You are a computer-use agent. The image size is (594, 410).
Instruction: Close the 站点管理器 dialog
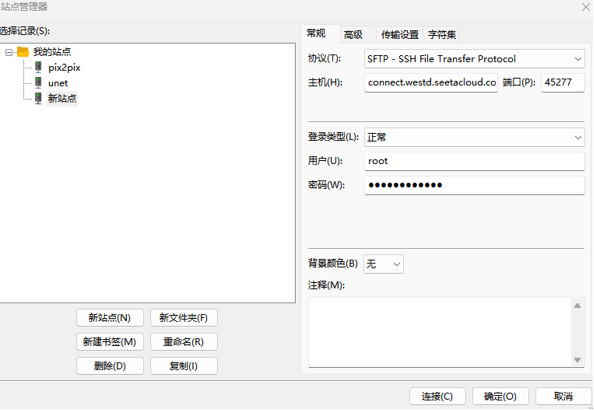[586, 7]
